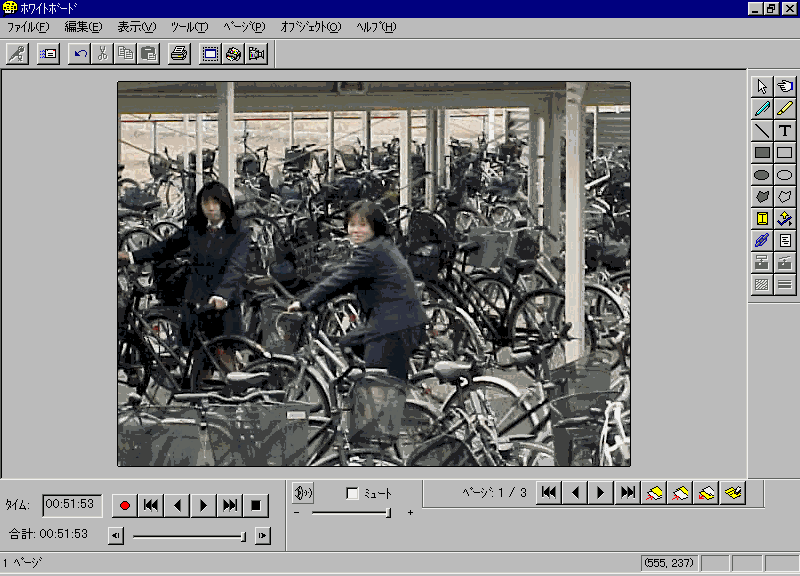Viewport: 800px width, 576px height.
Task: Click the volume slider track
Action: point(350,513)
